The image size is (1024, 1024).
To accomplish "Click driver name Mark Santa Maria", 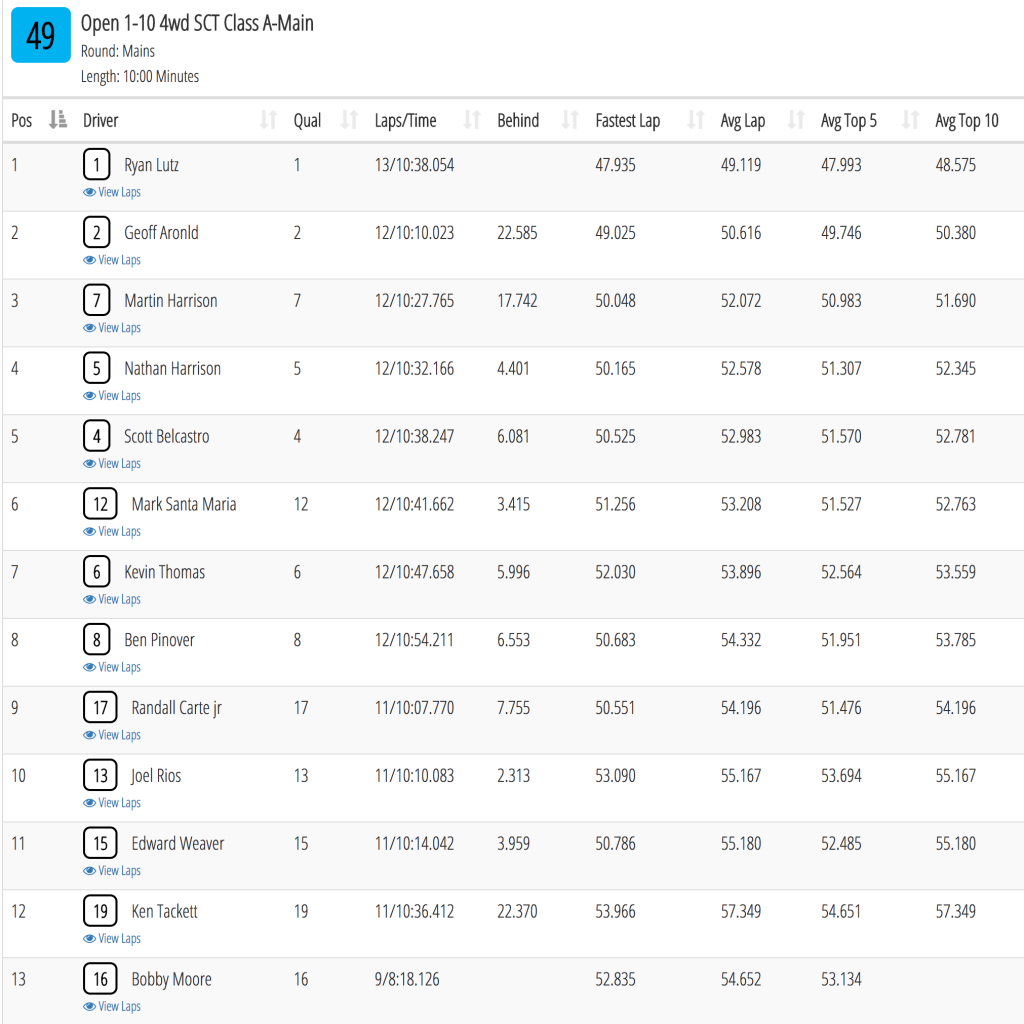I will (184, 505).
